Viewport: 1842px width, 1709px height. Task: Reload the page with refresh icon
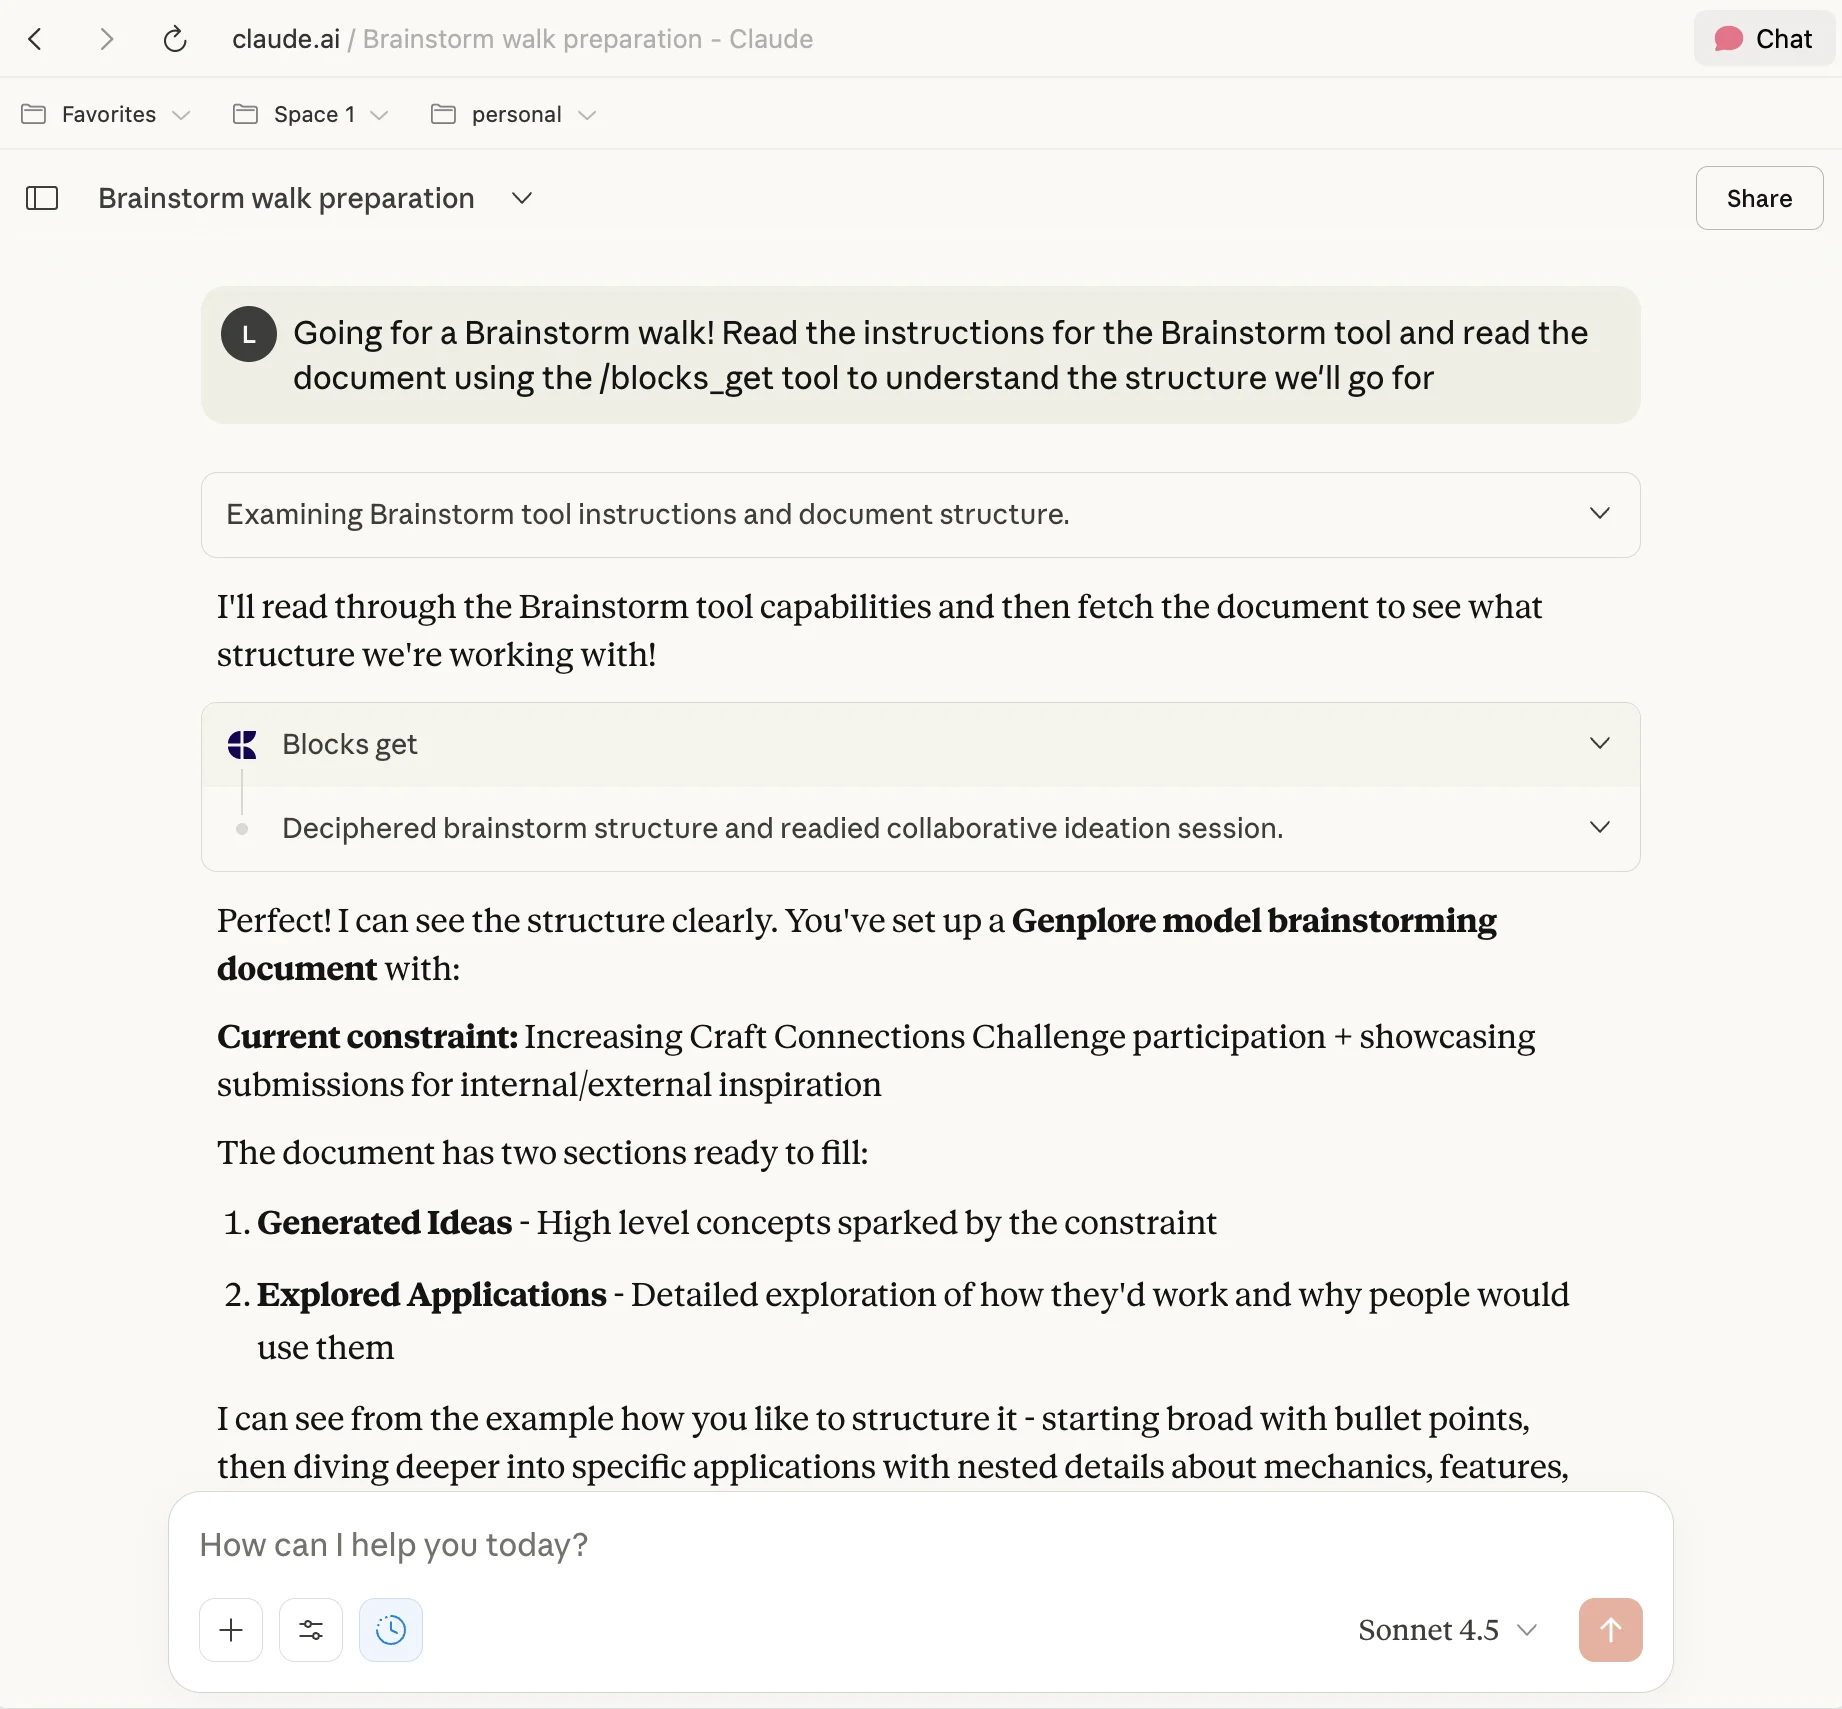point(175,39)
